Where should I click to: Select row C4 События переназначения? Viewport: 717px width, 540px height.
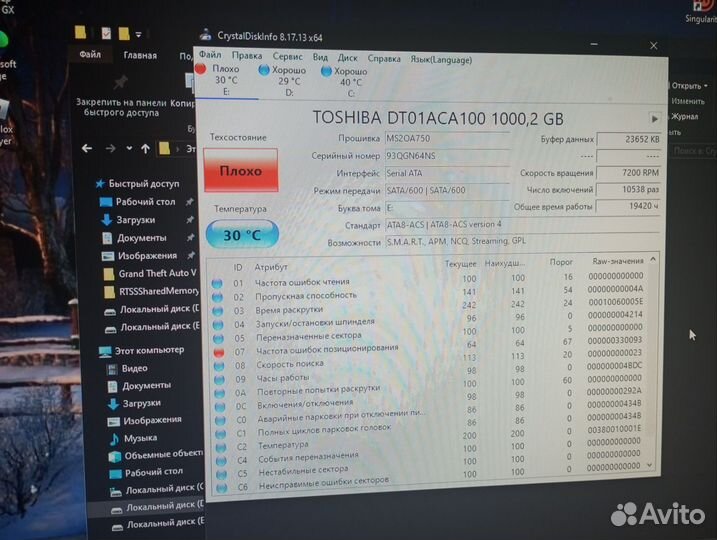tap(430, 458)
